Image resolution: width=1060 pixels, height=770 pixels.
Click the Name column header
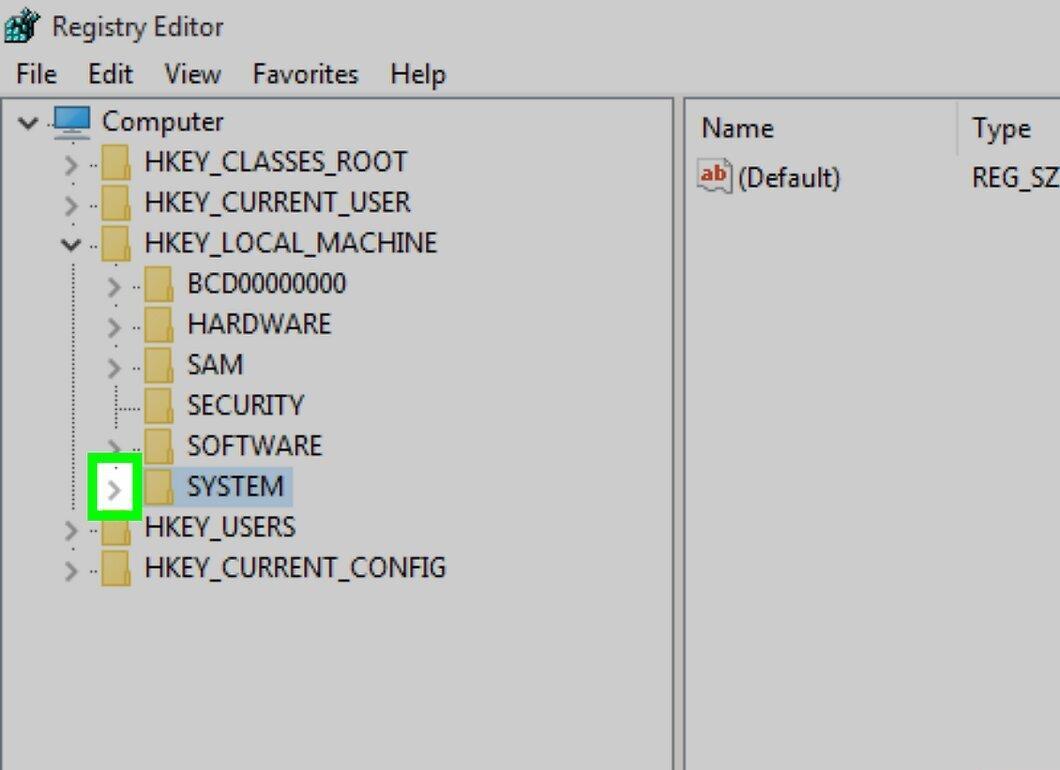tap(738, 128)
